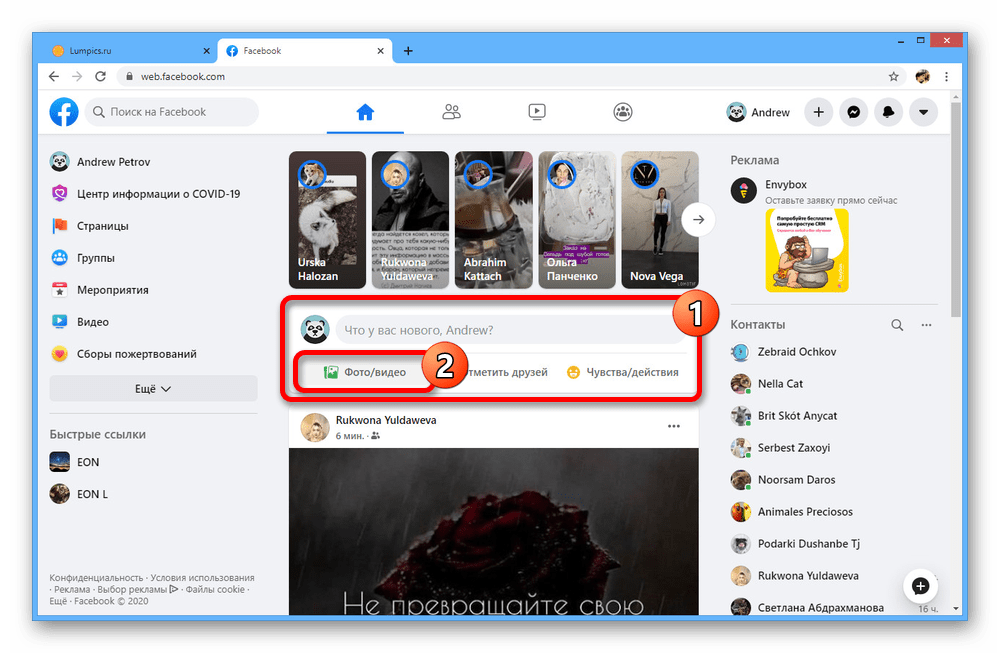Viewport: 1000px width, 653px height.
Task: Open the Friends tab icon
Action: (x=451, y=112)
